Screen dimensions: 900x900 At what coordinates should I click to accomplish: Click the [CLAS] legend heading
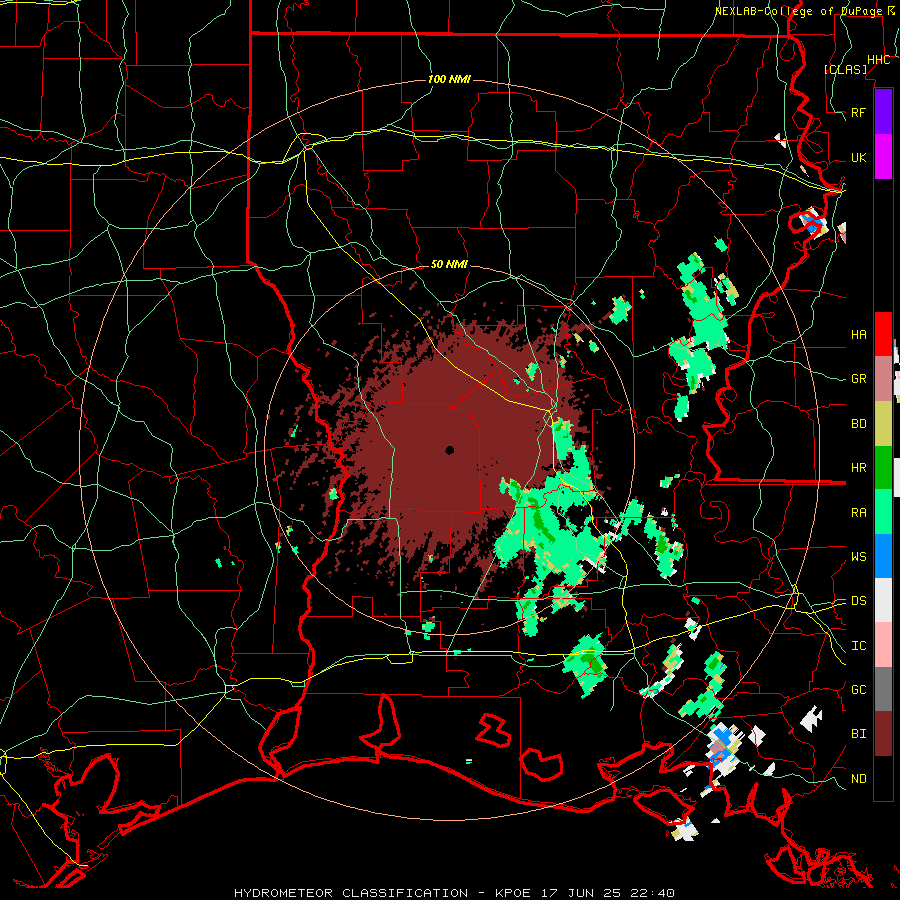point(845,69)
